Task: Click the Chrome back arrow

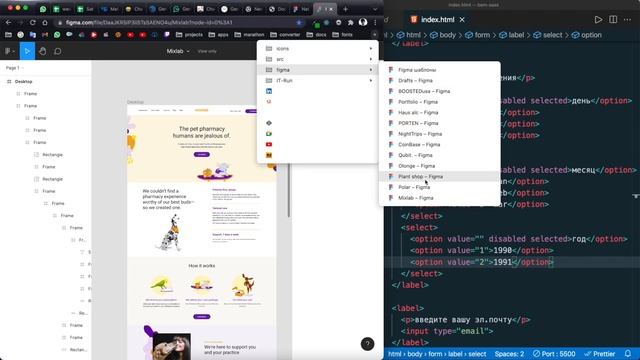Action: pyautogui.click(x=9, y=22)
